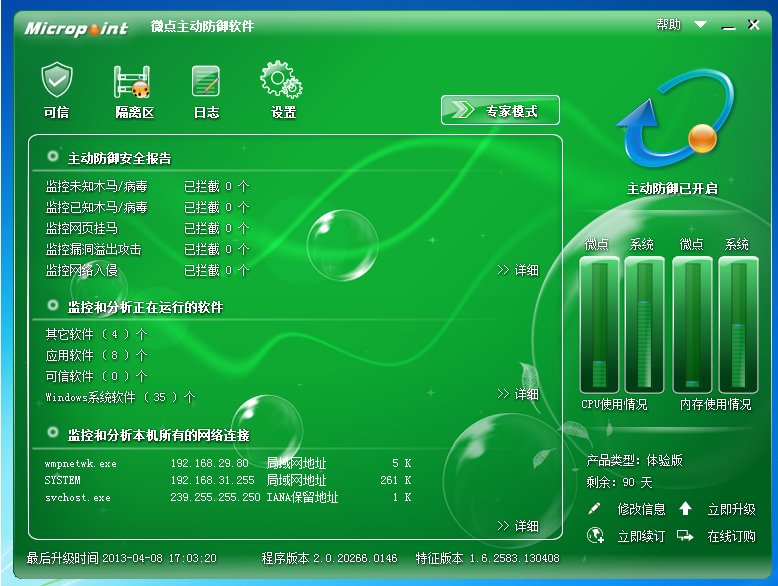This screenshot has height=586, width=778.
Task: Click the IP address 192.168.29.80
Action: point(209,463)
